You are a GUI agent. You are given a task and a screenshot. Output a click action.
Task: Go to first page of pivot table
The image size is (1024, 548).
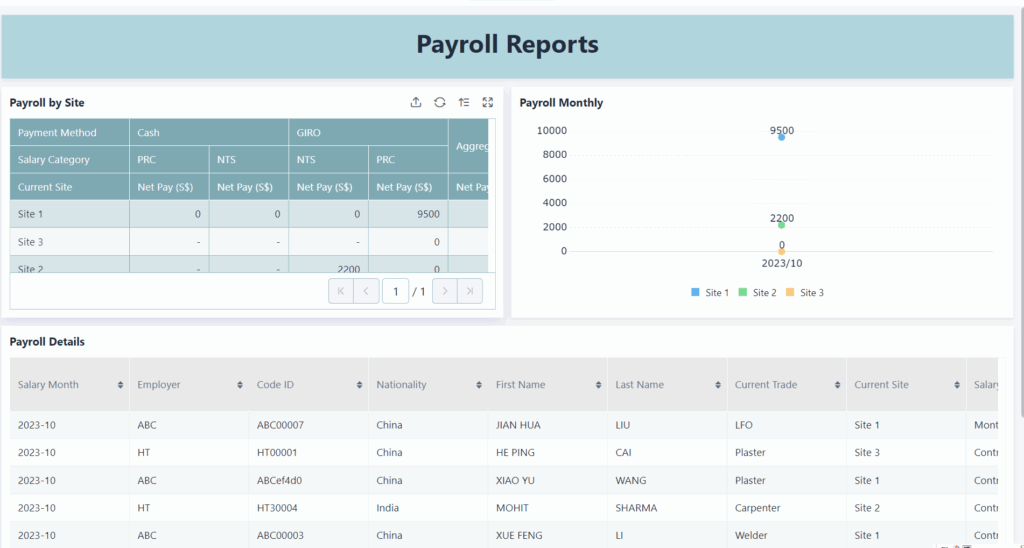coord(341,291)
